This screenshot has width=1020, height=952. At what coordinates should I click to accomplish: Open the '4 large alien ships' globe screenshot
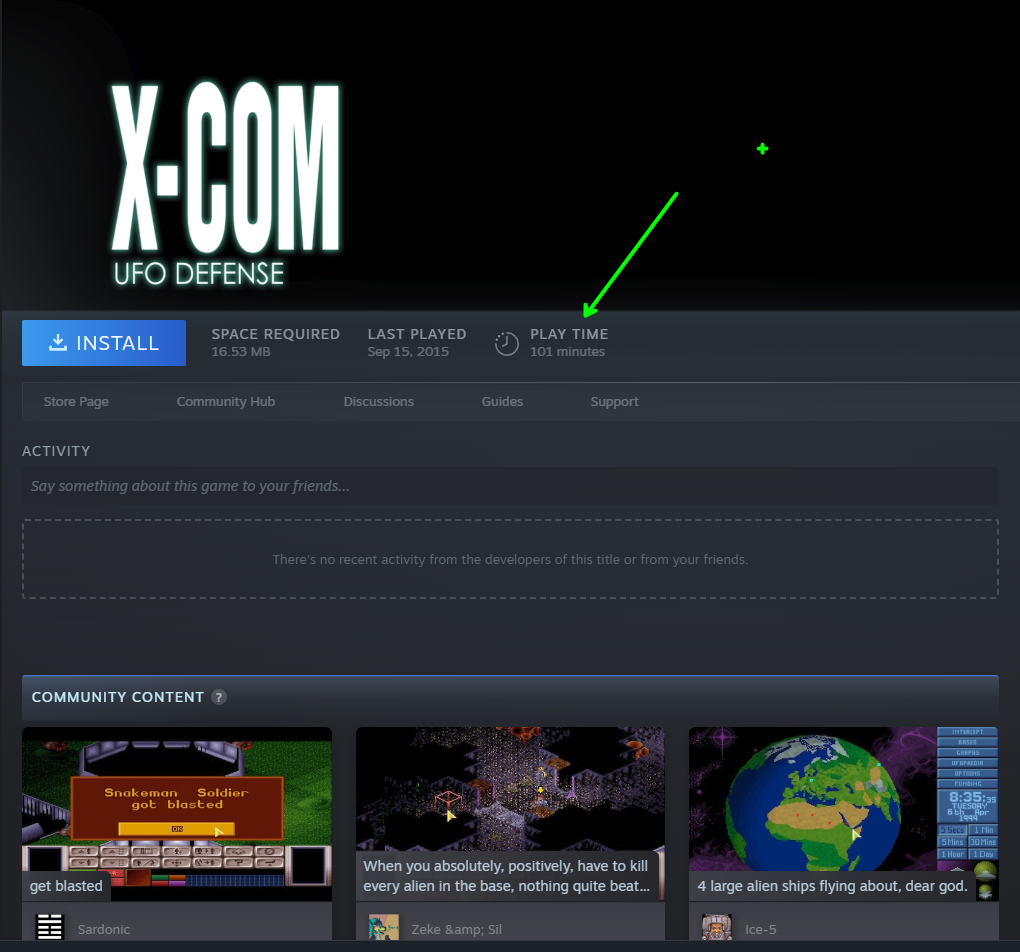pos(843,814)
